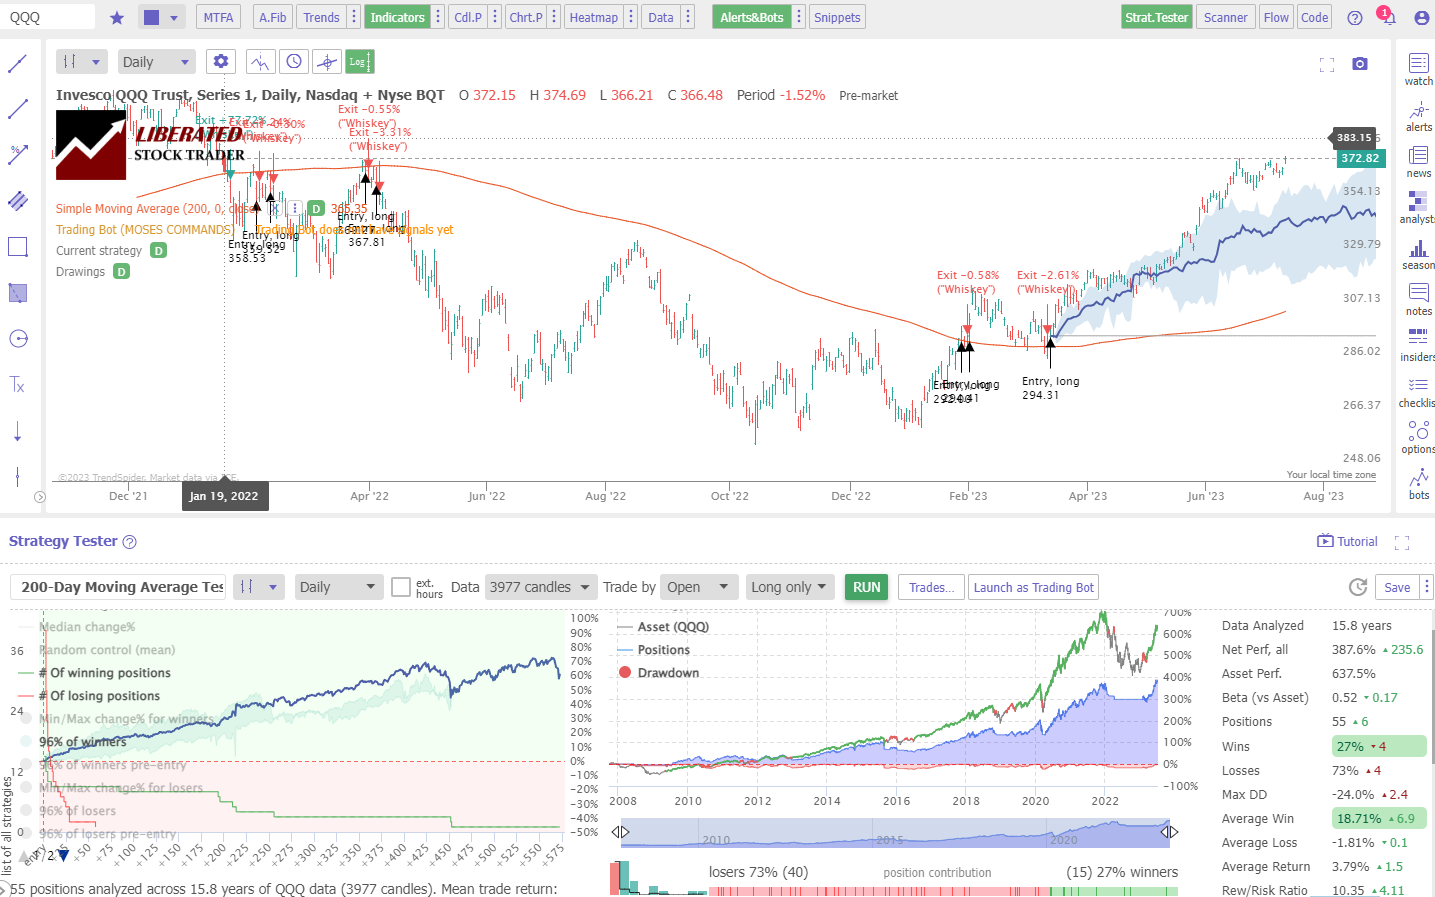Open the 3977 candles data dropdown
Viewport: 1435px width, 897px height.
point(541,587)
